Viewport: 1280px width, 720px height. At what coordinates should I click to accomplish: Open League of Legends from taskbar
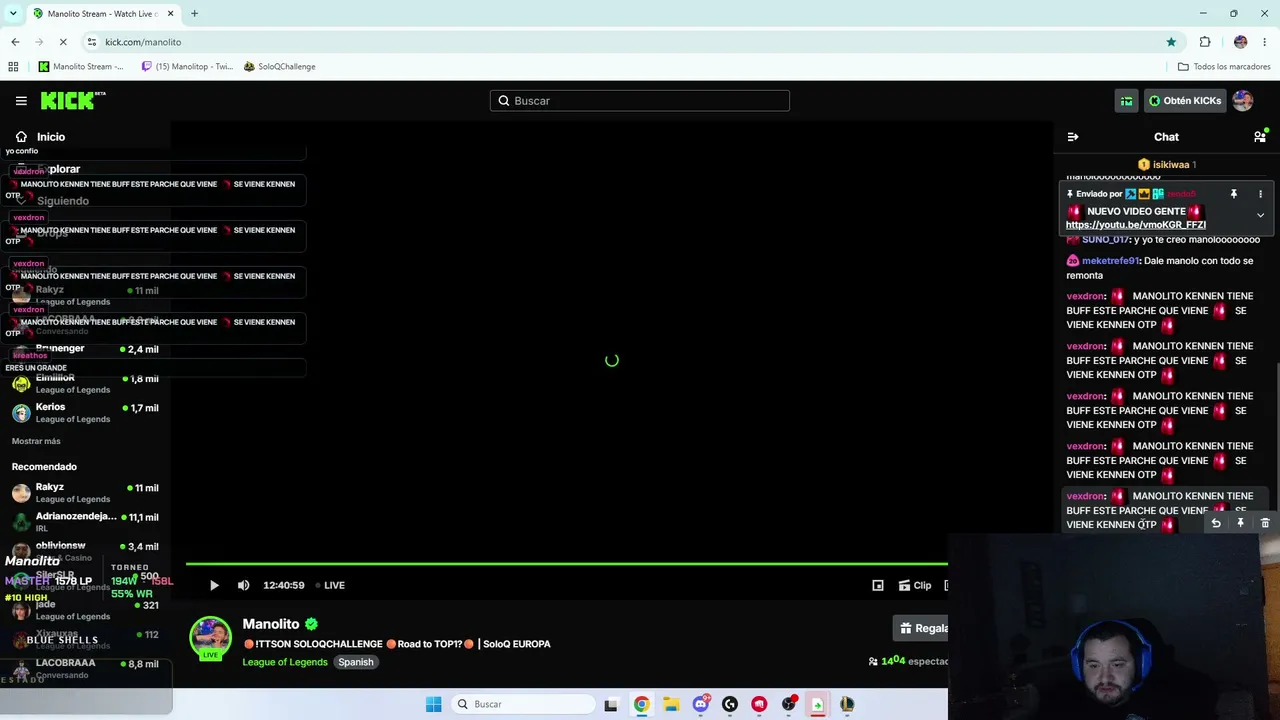[x=847, y=704]
